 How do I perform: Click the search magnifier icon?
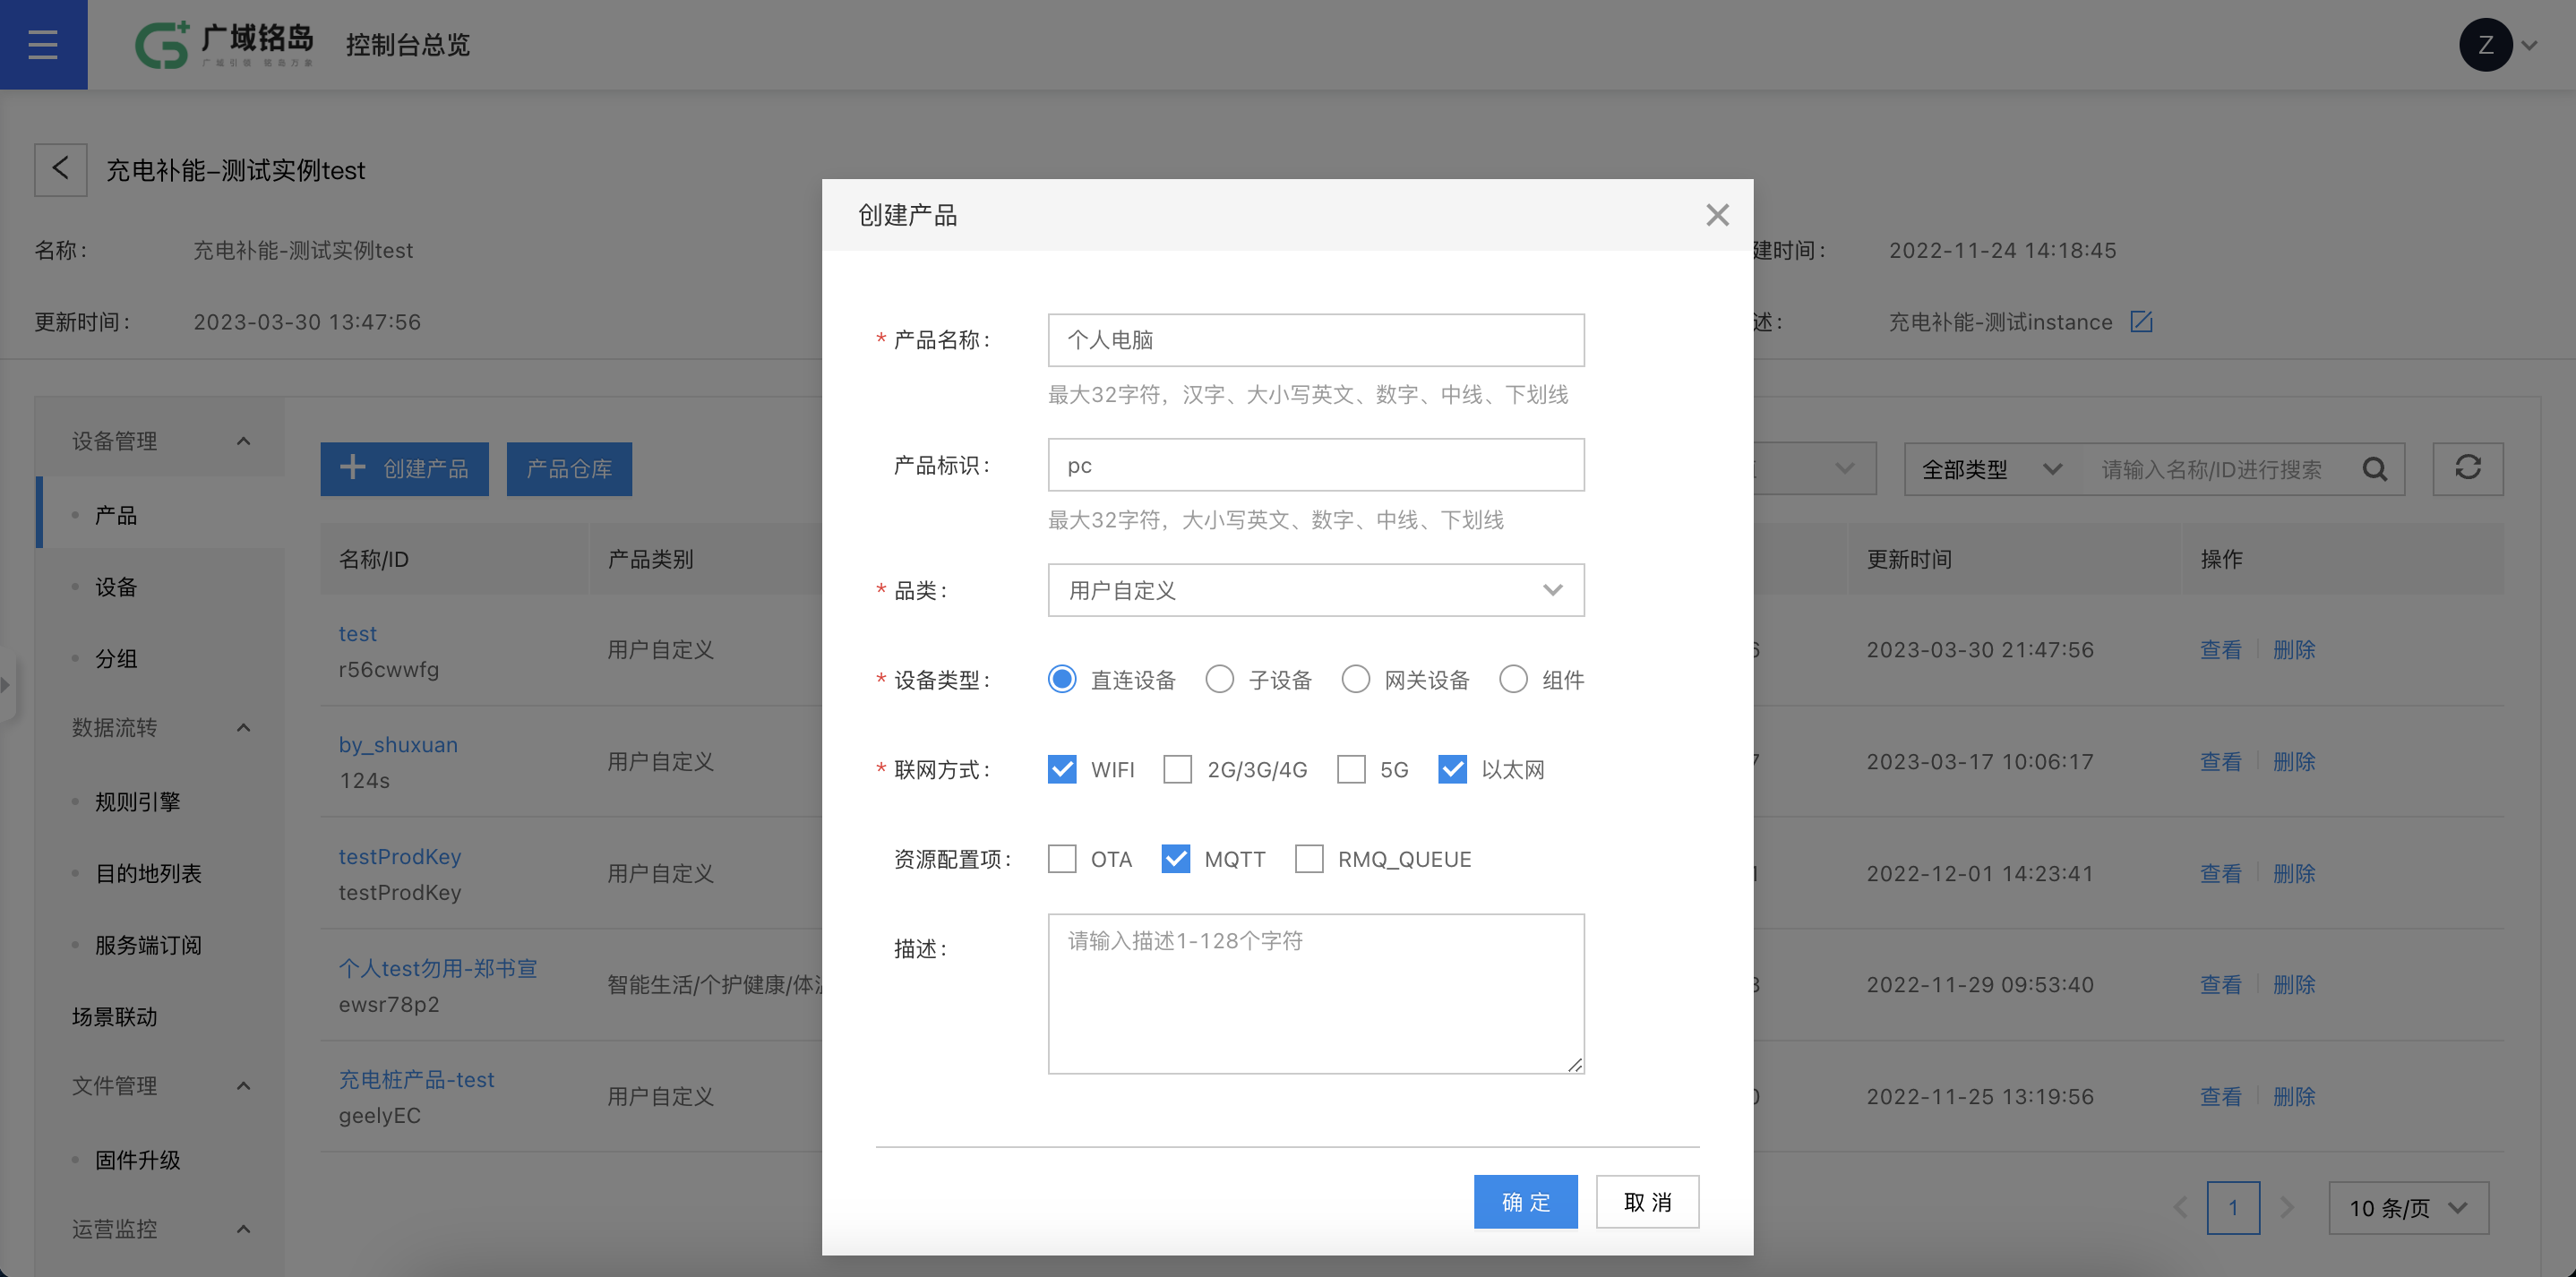(2375, 469)
